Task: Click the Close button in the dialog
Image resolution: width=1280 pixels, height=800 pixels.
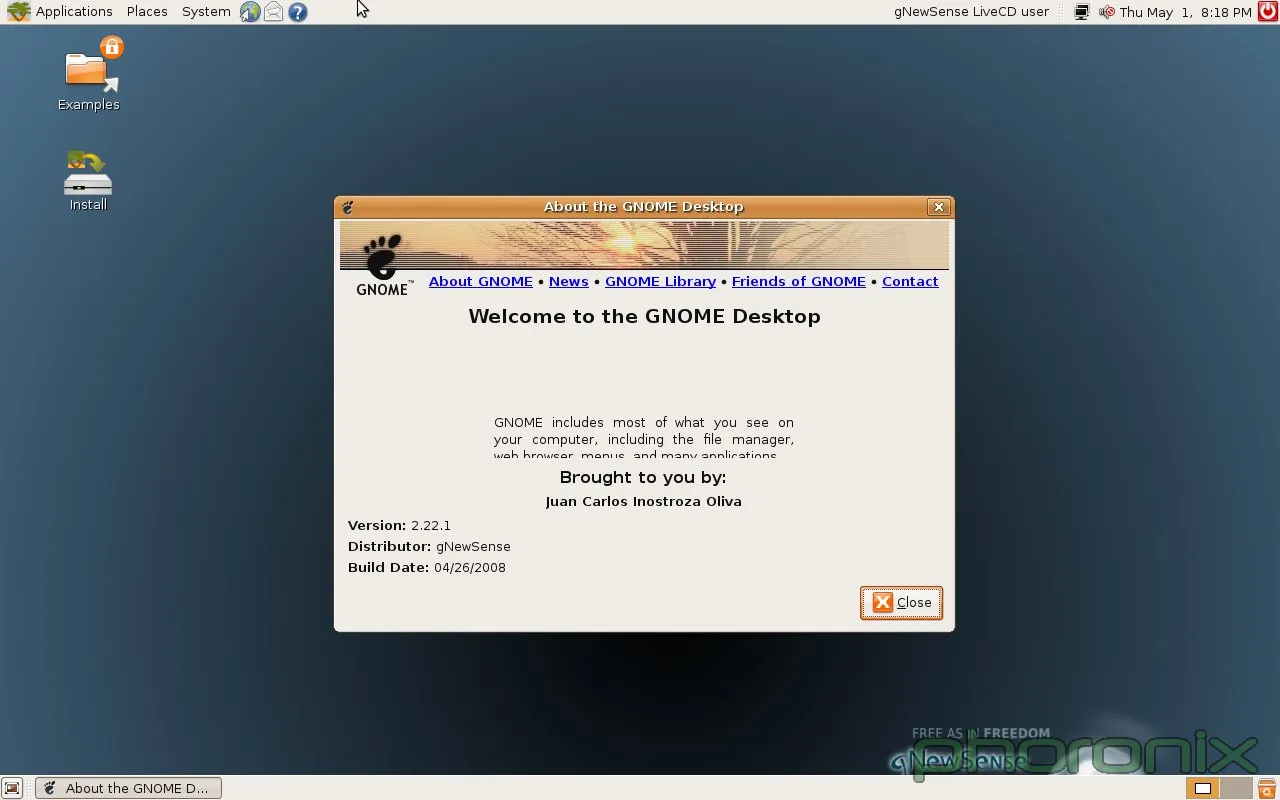Action: pyautogui.click(x=901, y=603)
